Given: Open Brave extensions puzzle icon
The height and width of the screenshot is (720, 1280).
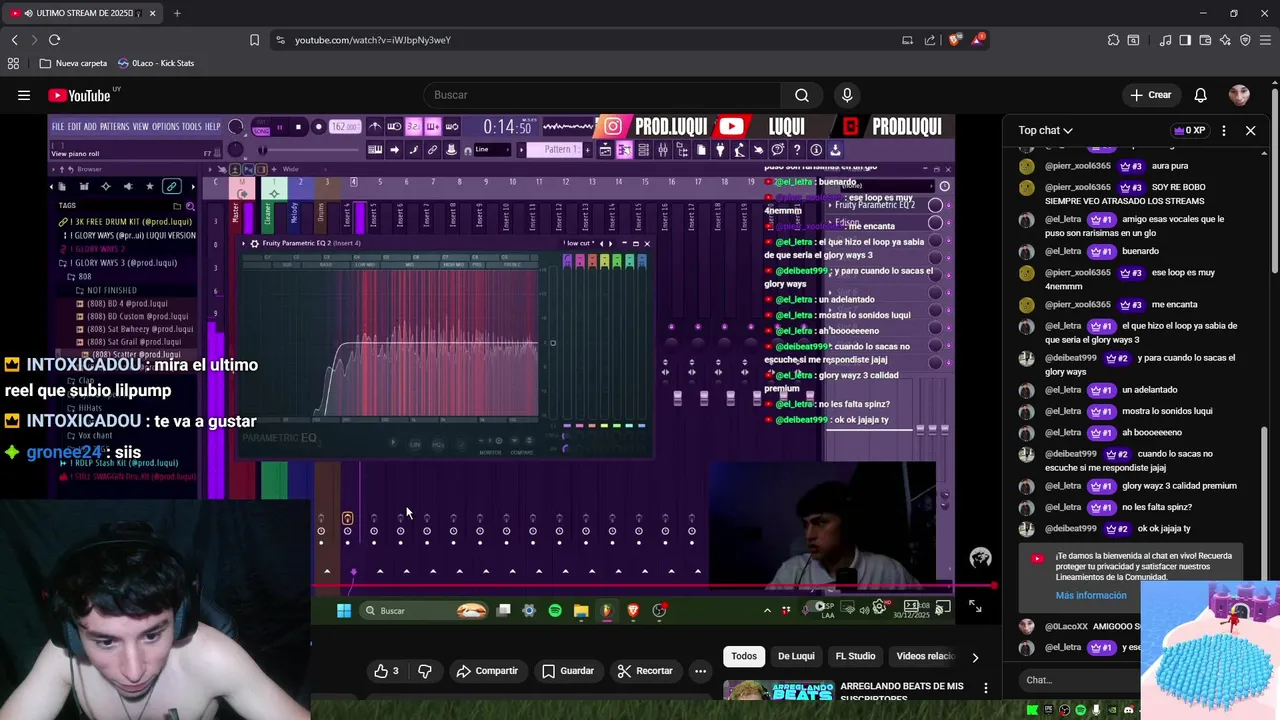Looking at the screenshot, I should pos(1113,40).
